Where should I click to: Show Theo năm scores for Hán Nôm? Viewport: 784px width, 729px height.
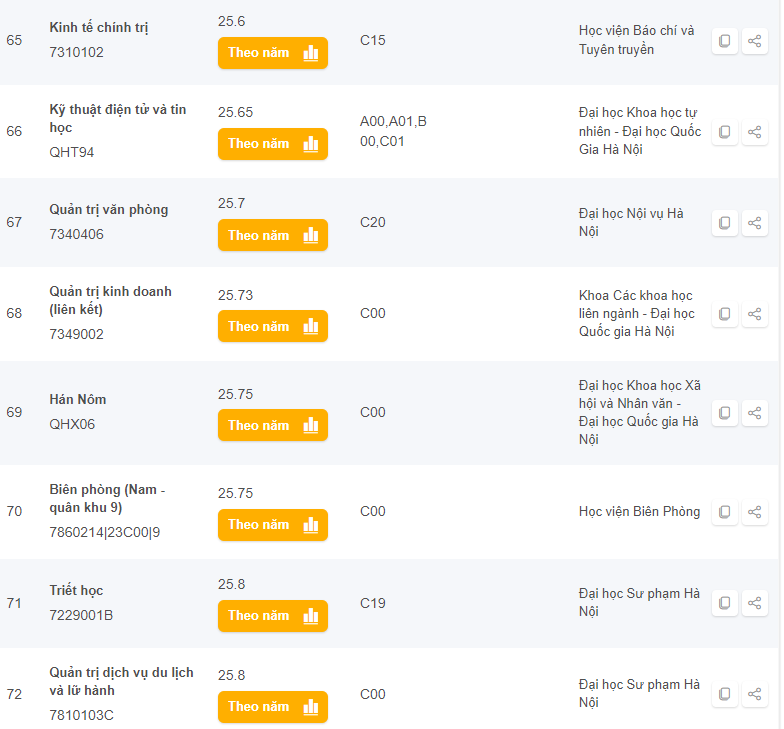coord(272,425)
